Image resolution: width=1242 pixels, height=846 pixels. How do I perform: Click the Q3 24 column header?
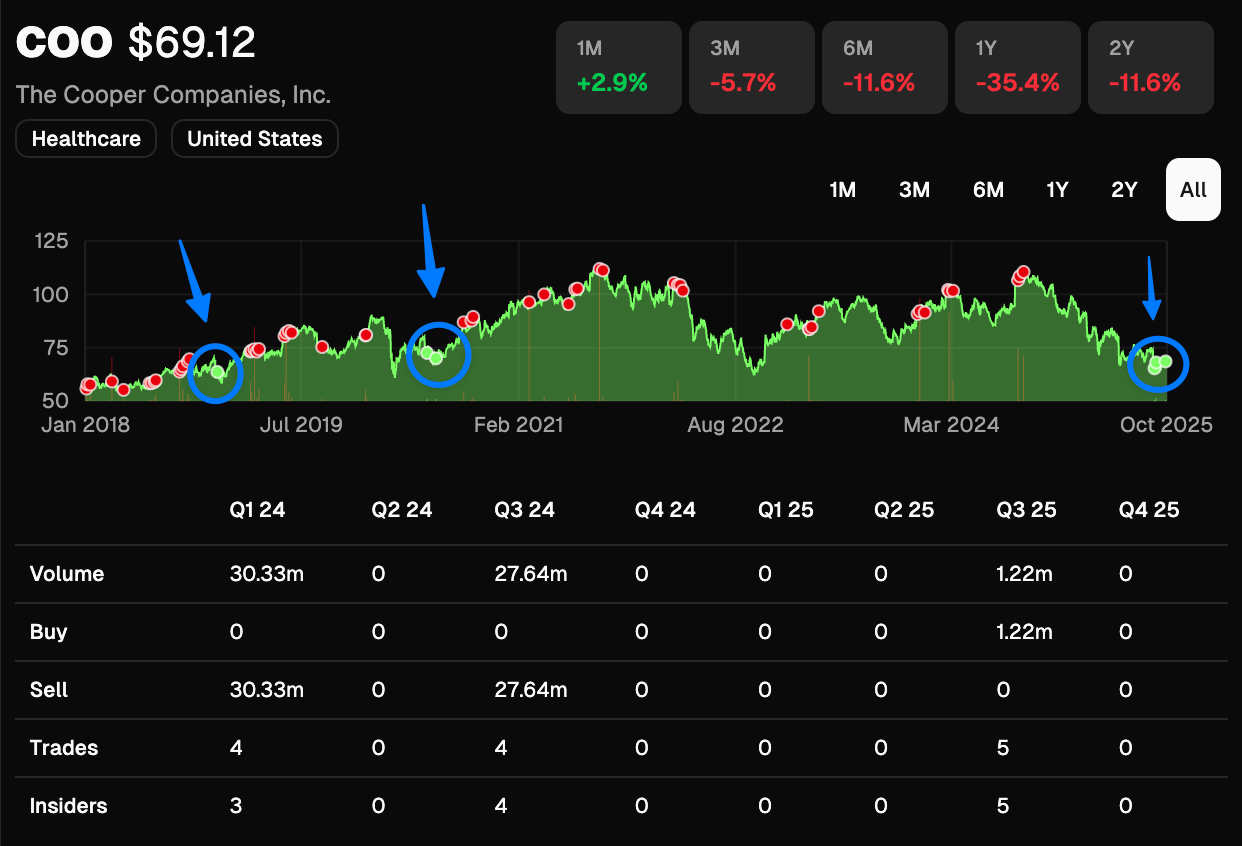525,510
